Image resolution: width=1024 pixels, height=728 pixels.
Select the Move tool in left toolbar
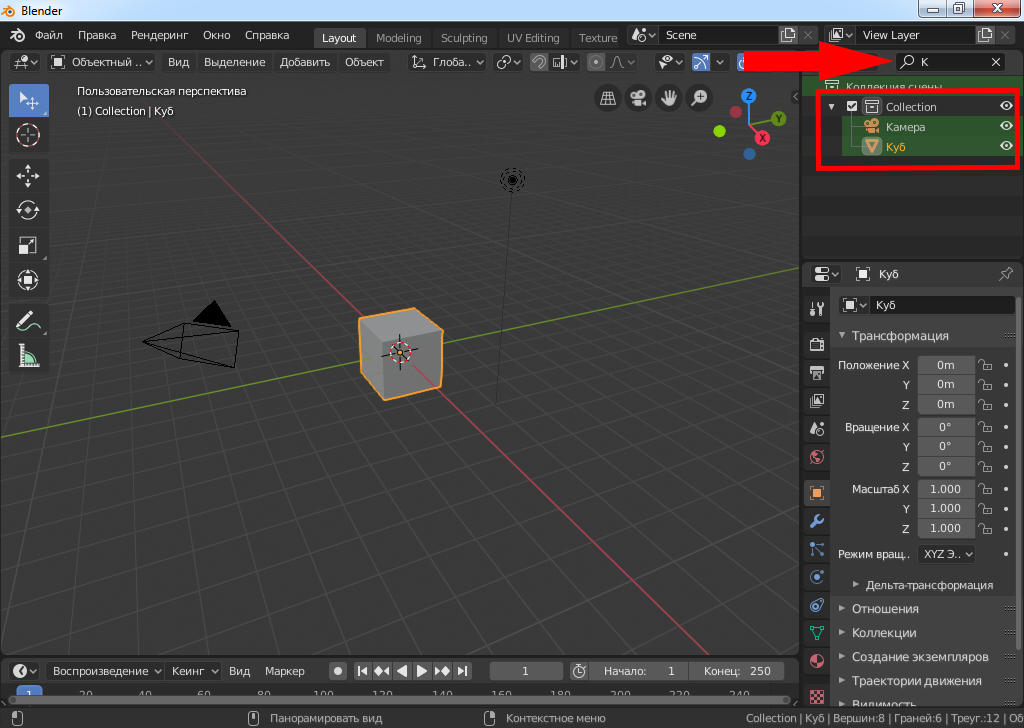tap(28, 176)
